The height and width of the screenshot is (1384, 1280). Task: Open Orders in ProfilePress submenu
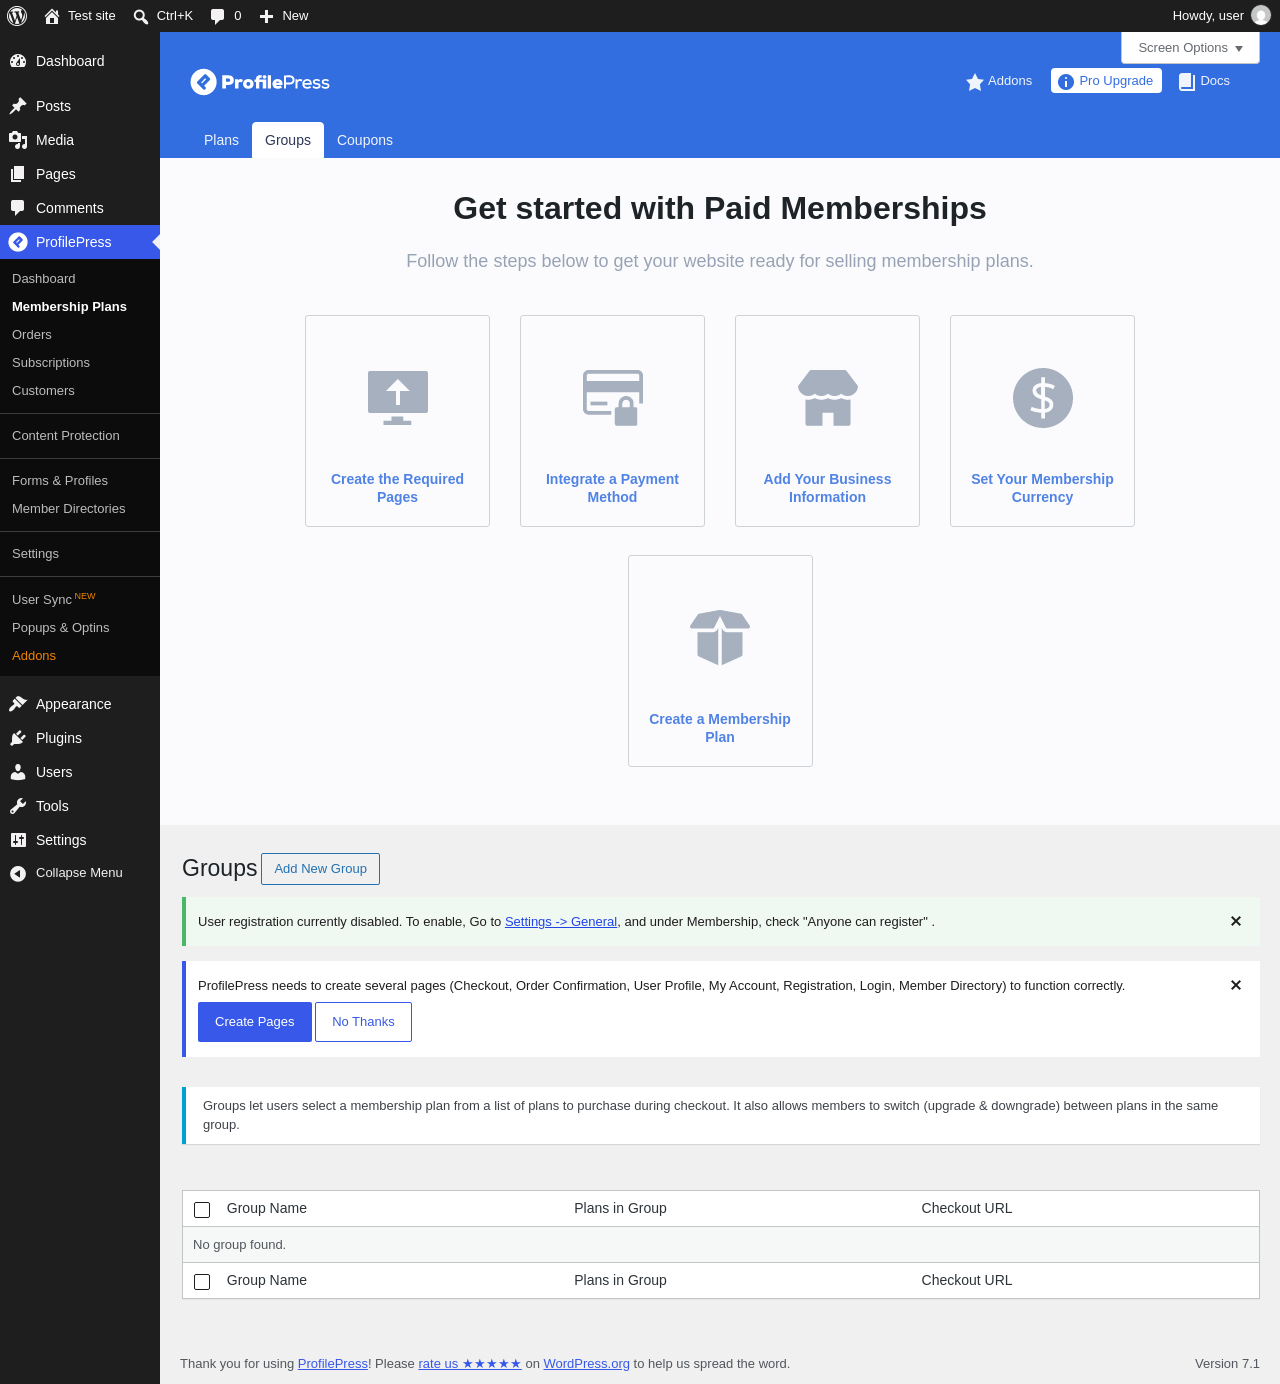pos(32,335)
